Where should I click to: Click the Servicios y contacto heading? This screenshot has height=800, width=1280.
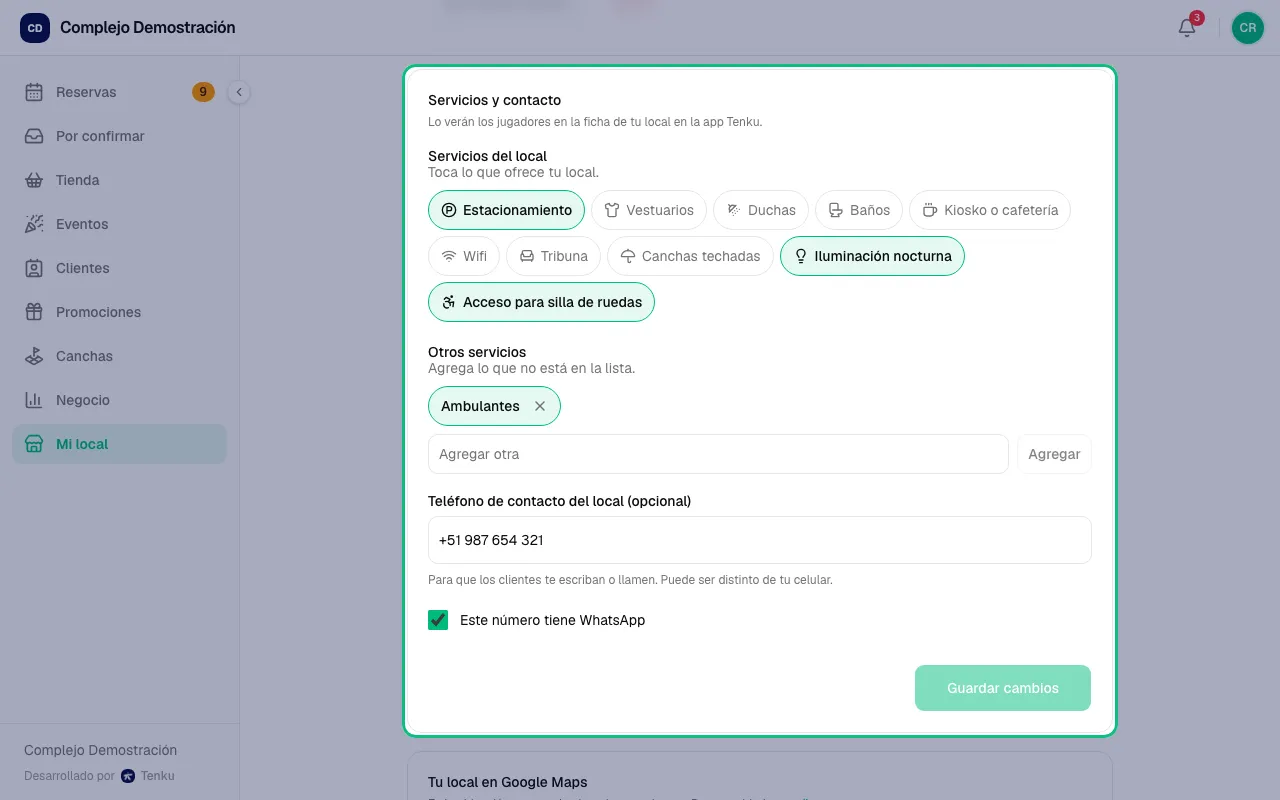tap(495, 100)
